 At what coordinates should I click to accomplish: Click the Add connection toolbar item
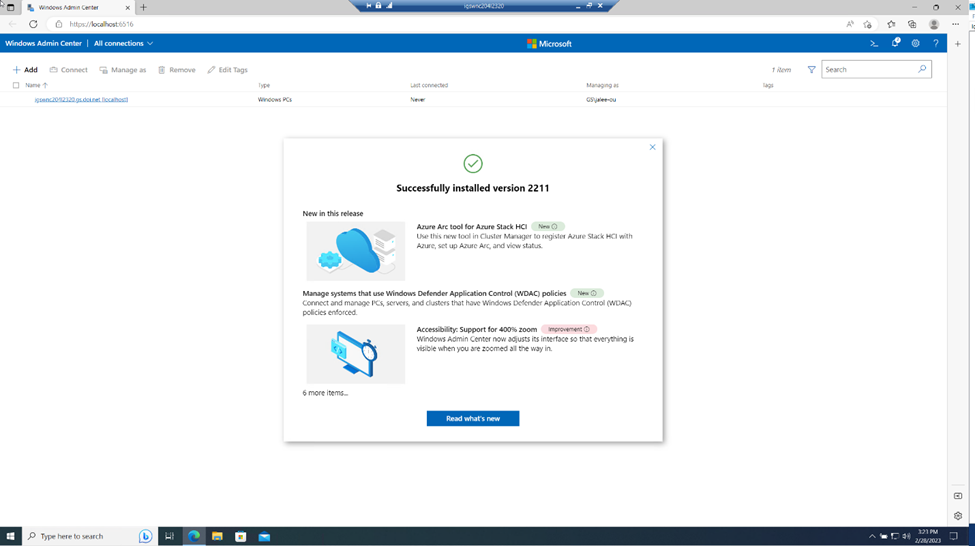coord(25,70)
